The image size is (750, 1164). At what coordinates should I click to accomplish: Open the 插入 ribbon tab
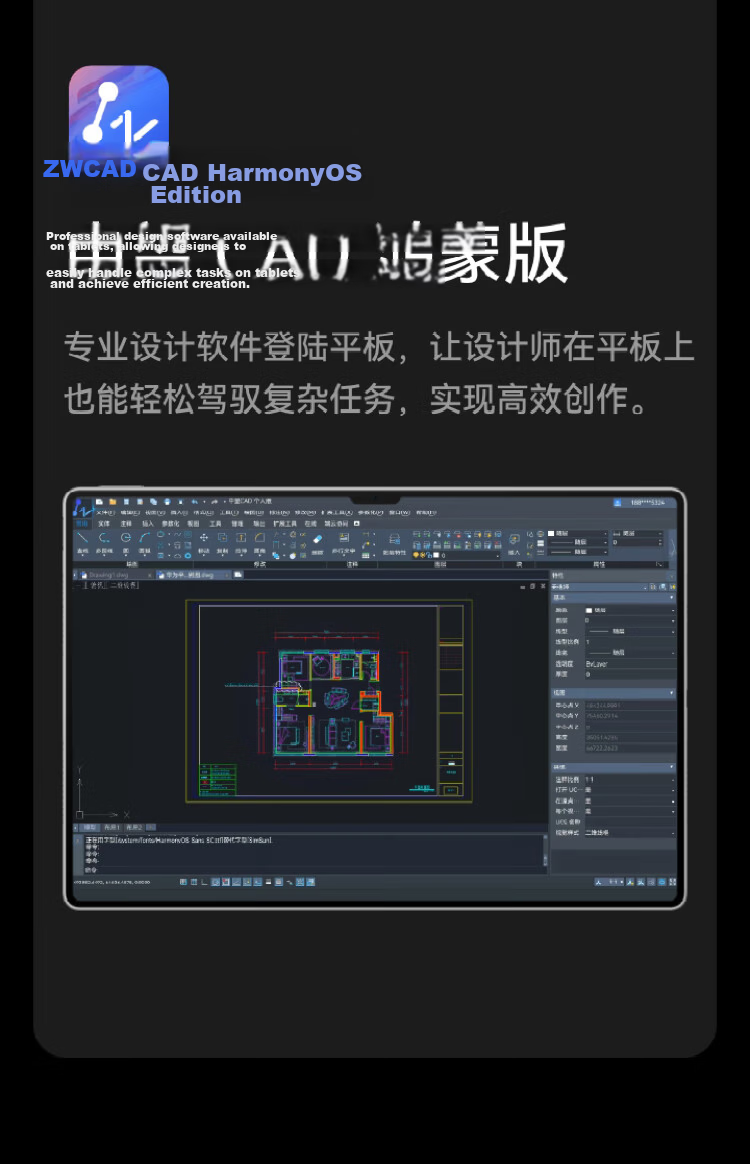148,523
